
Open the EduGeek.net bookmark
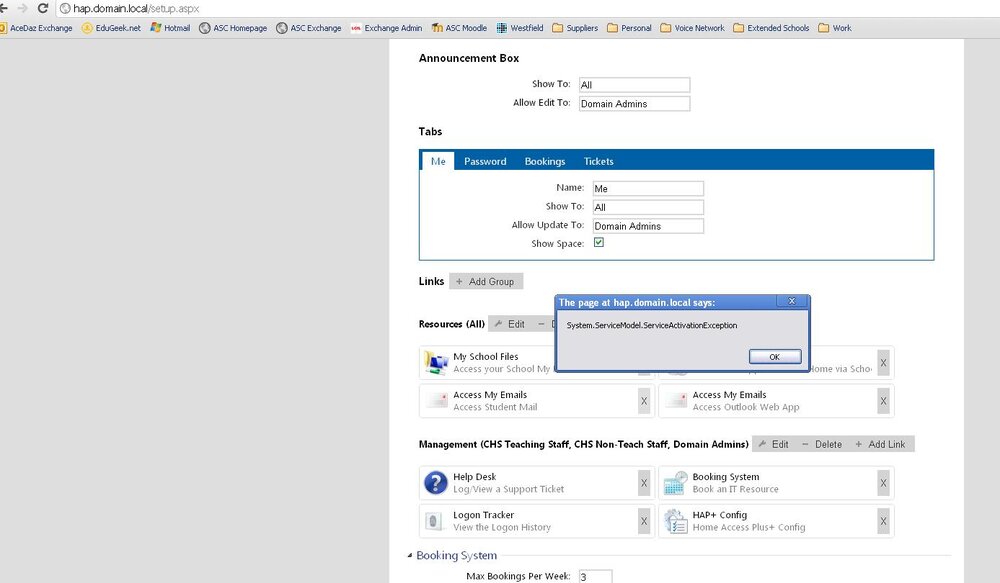pyautogui.click(x=112, y=28)
